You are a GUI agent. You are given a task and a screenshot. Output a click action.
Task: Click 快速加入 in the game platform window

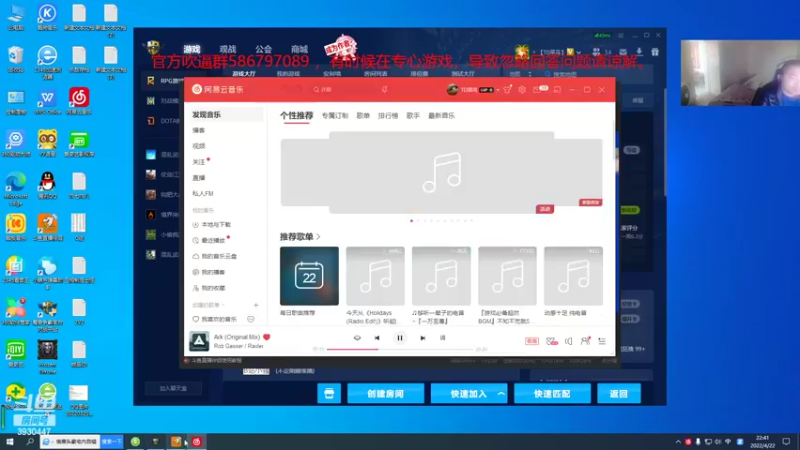pos(468,394)
